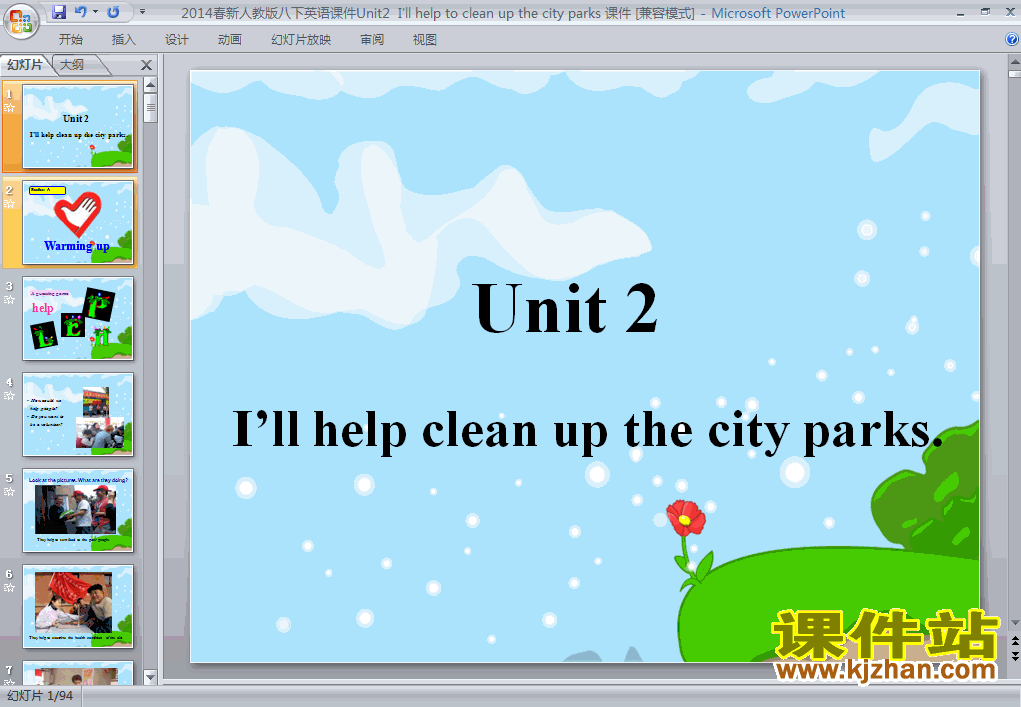The height and width of the screenshot is (707, 1021).
Task: Click animation star icon beside slide 3
Action: point(9,300)
